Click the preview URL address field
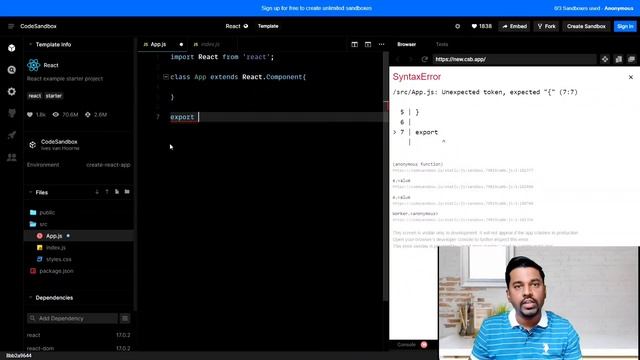The width and height of the screenshot is (640, 360). (x=514, y=59)
